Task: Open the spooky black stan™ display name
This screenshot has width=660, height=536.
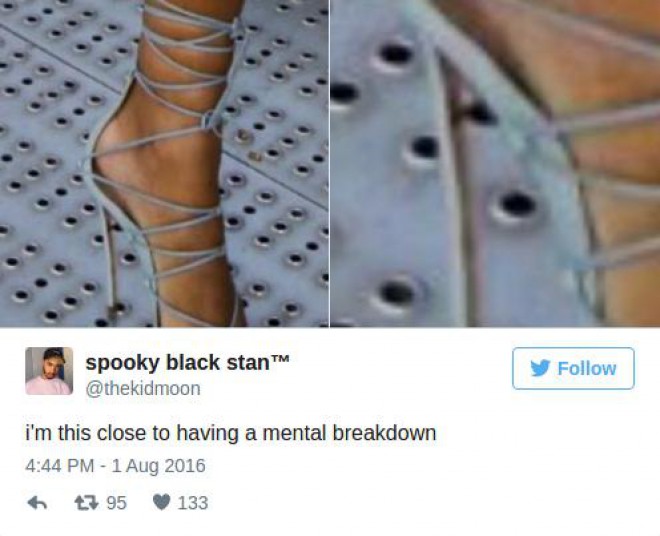Action: 187,362
